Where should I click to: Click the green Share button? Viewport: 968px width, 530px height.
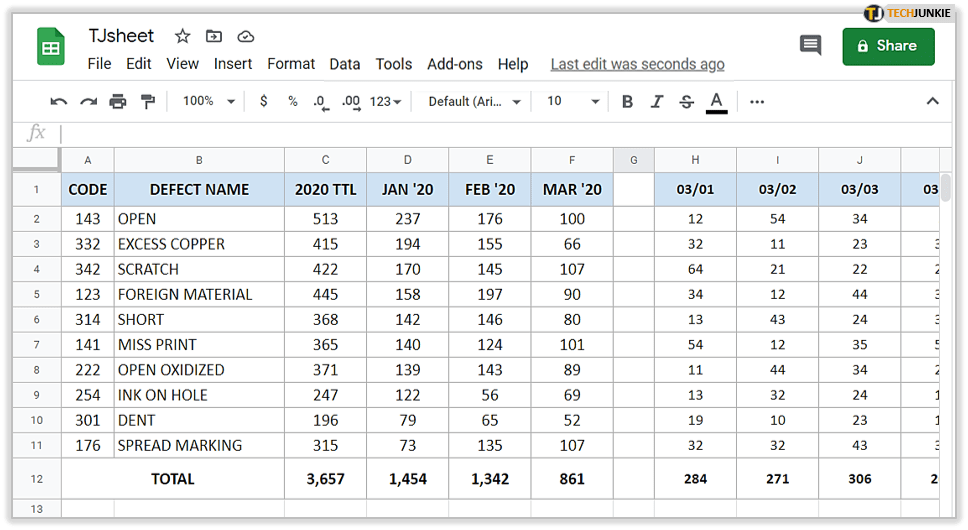(x=888, y=46)
